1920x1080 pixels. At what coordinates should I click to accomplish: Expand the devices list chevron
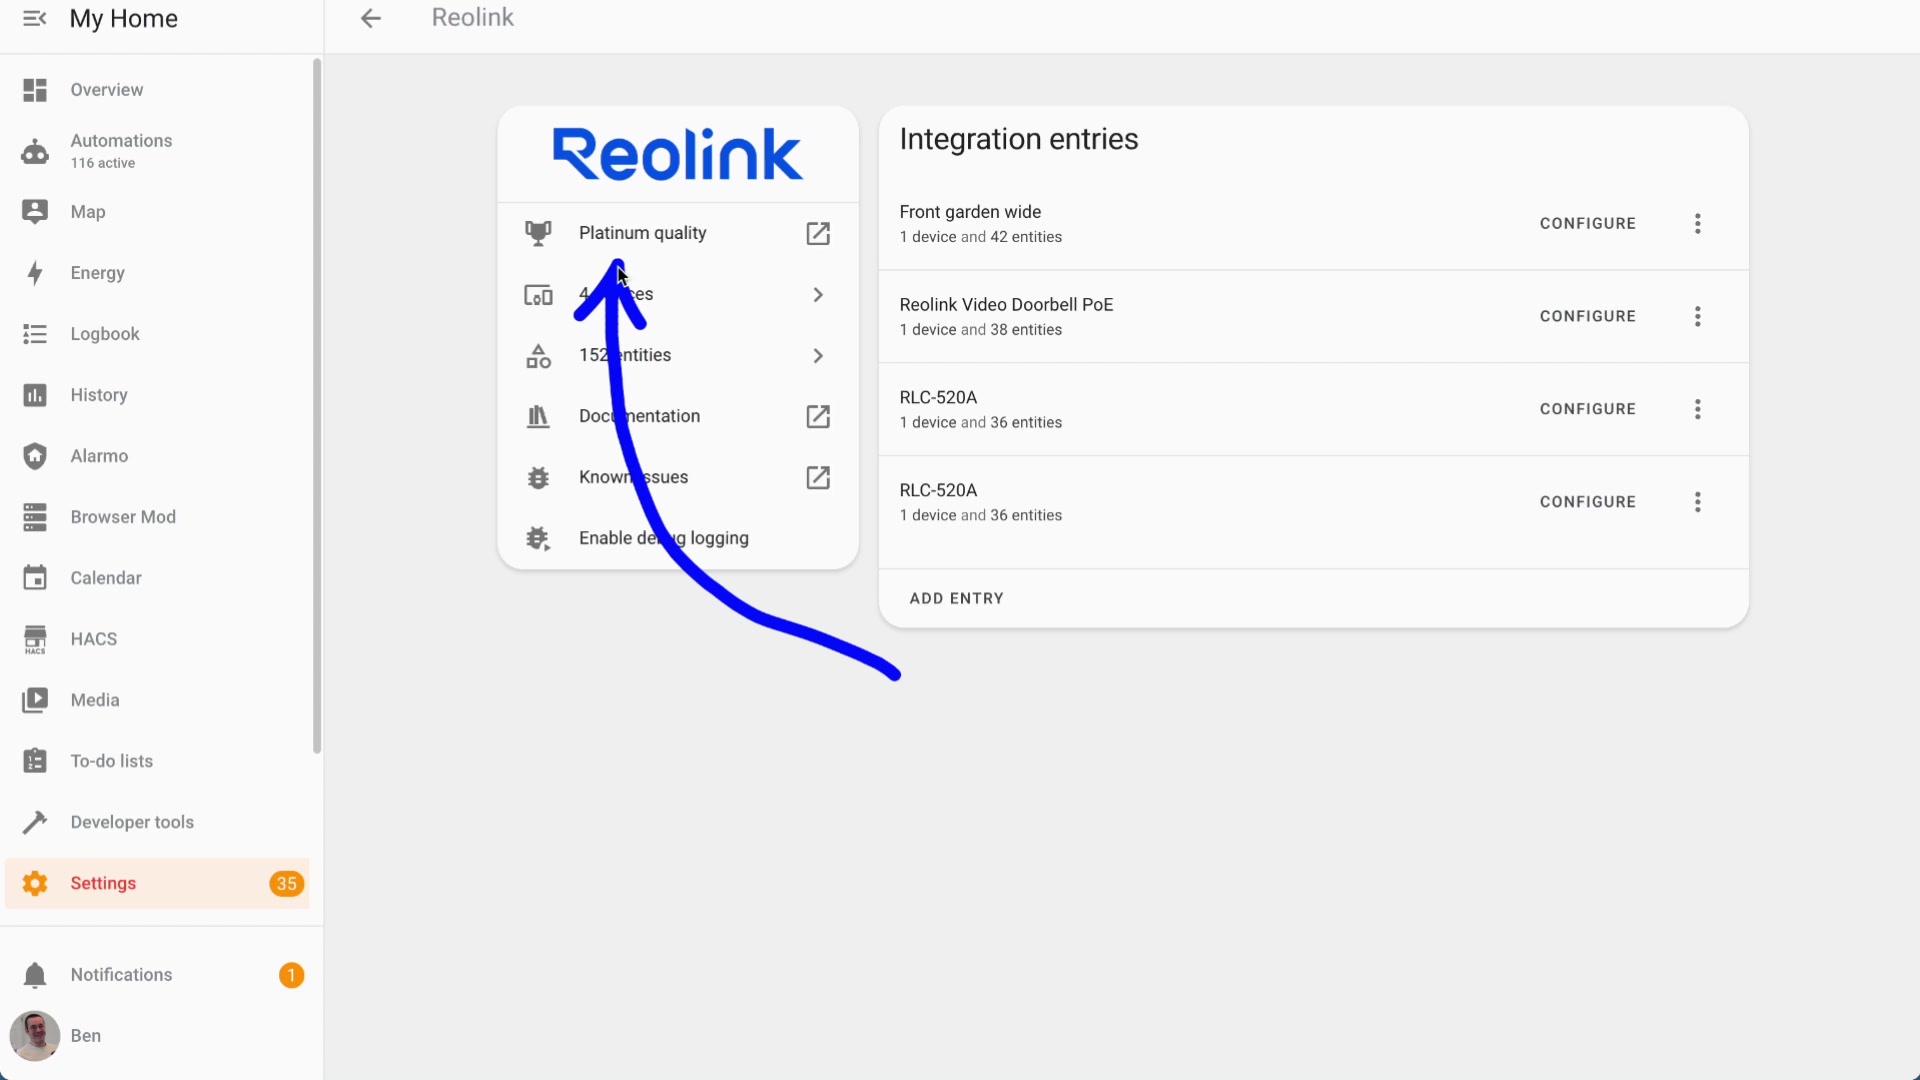[x=818, y=295]
